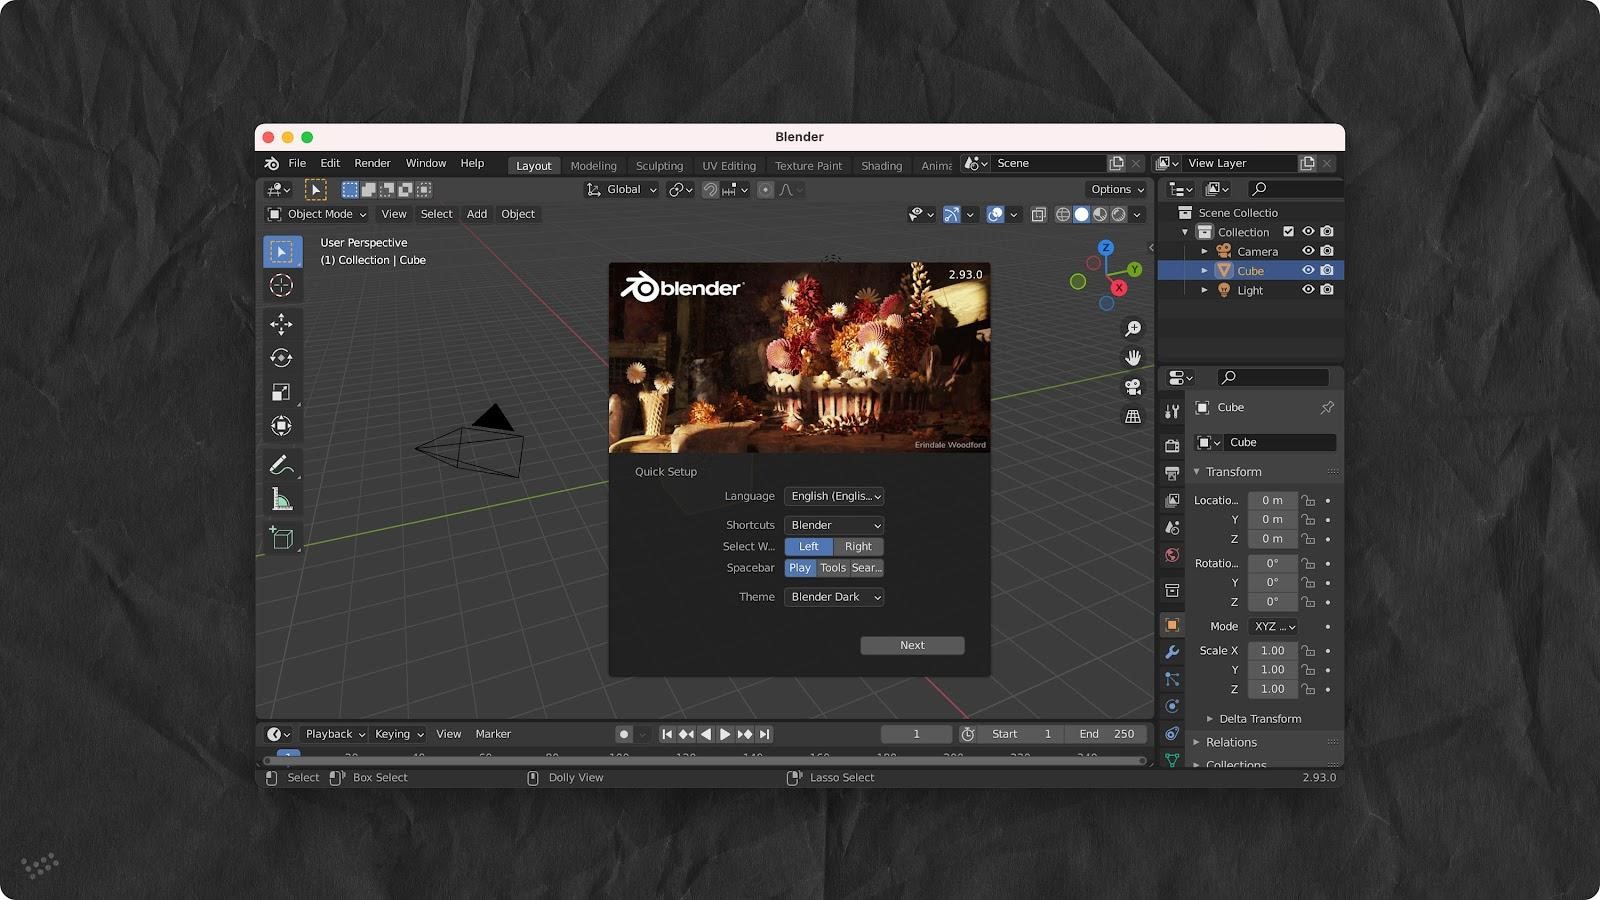Set Select With to Right
This screenshot has height=900, width=1600.
click(x=858, y=546)
